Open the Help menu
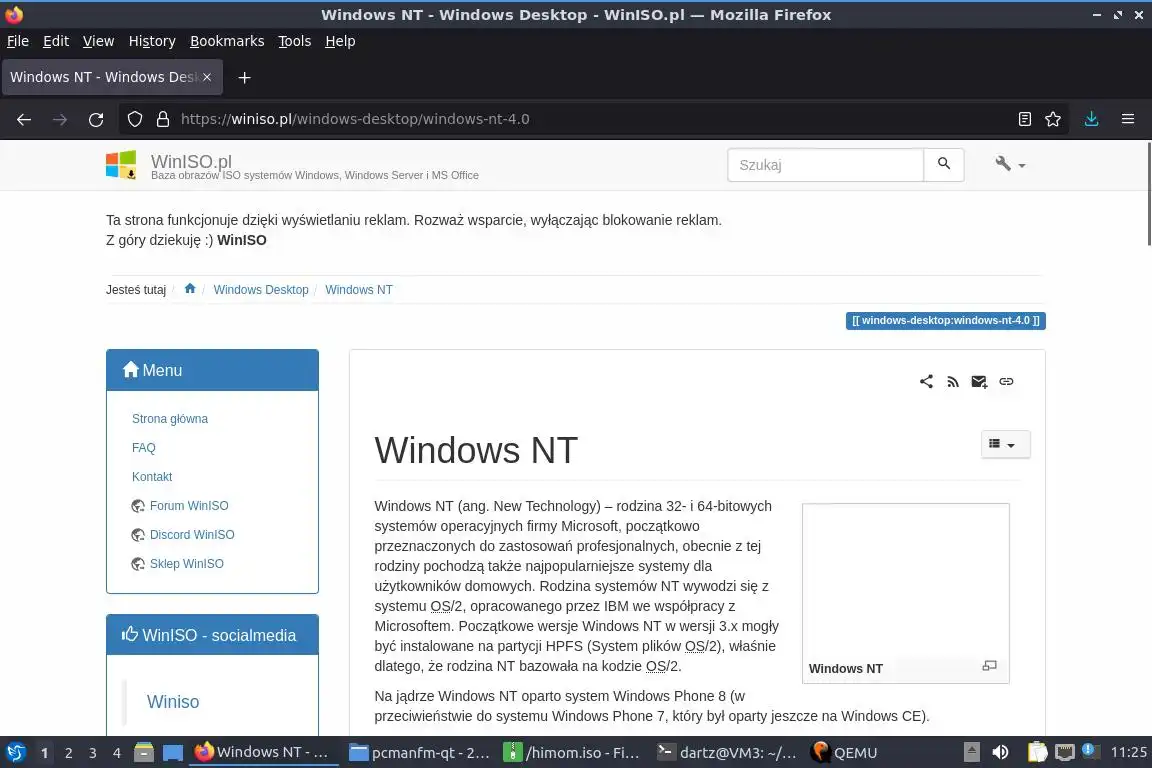 pyautogui.click(x=340, y=41)
